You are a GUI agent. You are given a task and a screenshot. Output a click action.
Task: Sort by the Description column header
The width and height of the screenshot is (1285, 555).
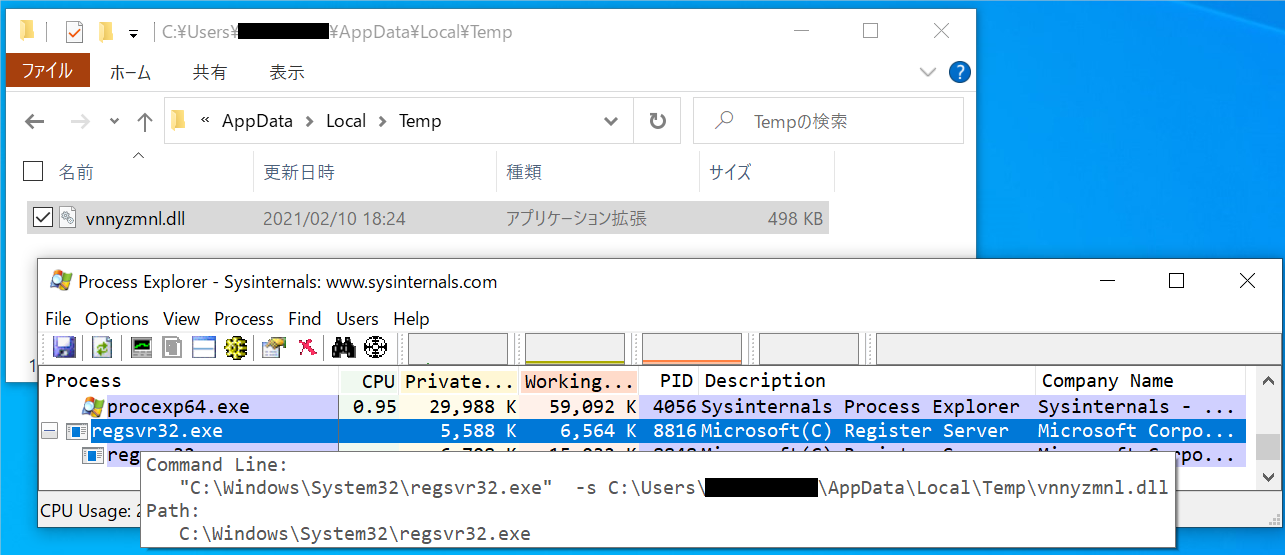[866, 381]
